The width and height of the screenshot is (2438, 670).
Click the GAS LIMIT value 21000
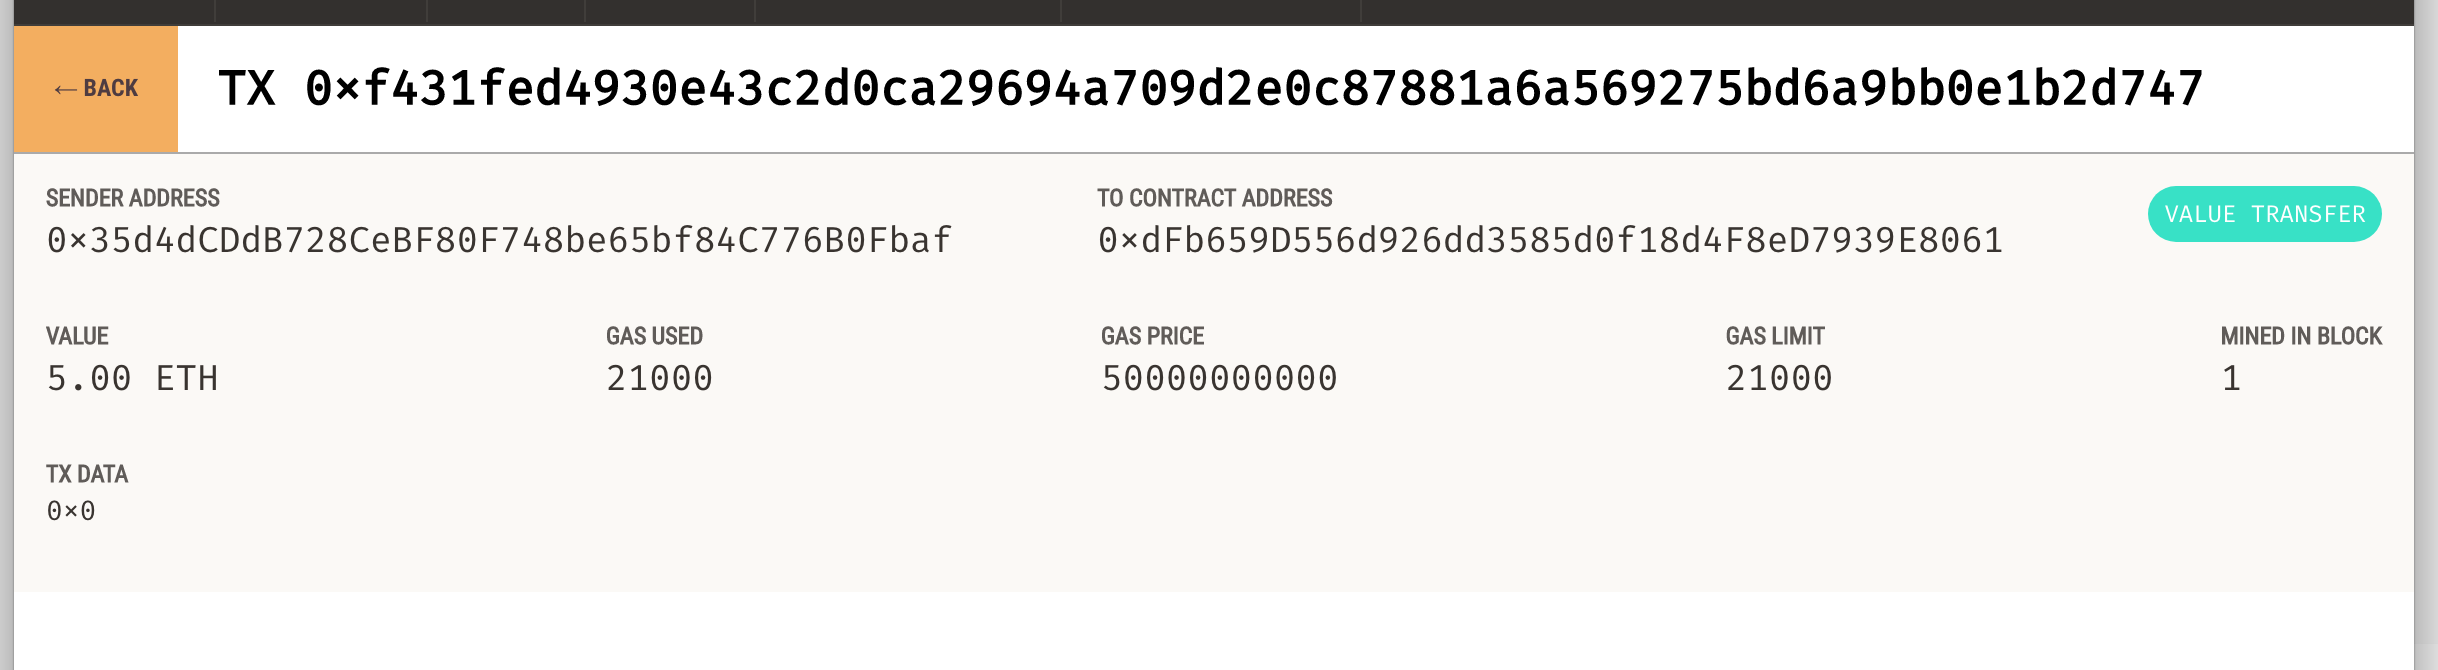point(1781,378)
